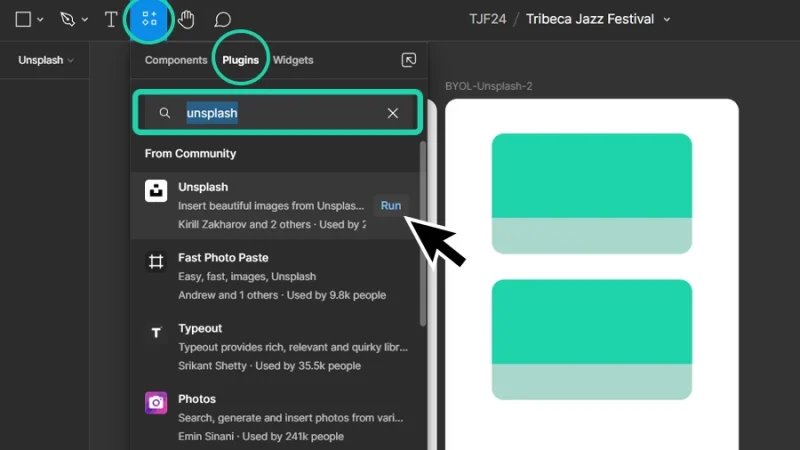Viewport: 800px width, 450px height.
Task: Select the Rectangle shape tool
Action: coord(23,19)
